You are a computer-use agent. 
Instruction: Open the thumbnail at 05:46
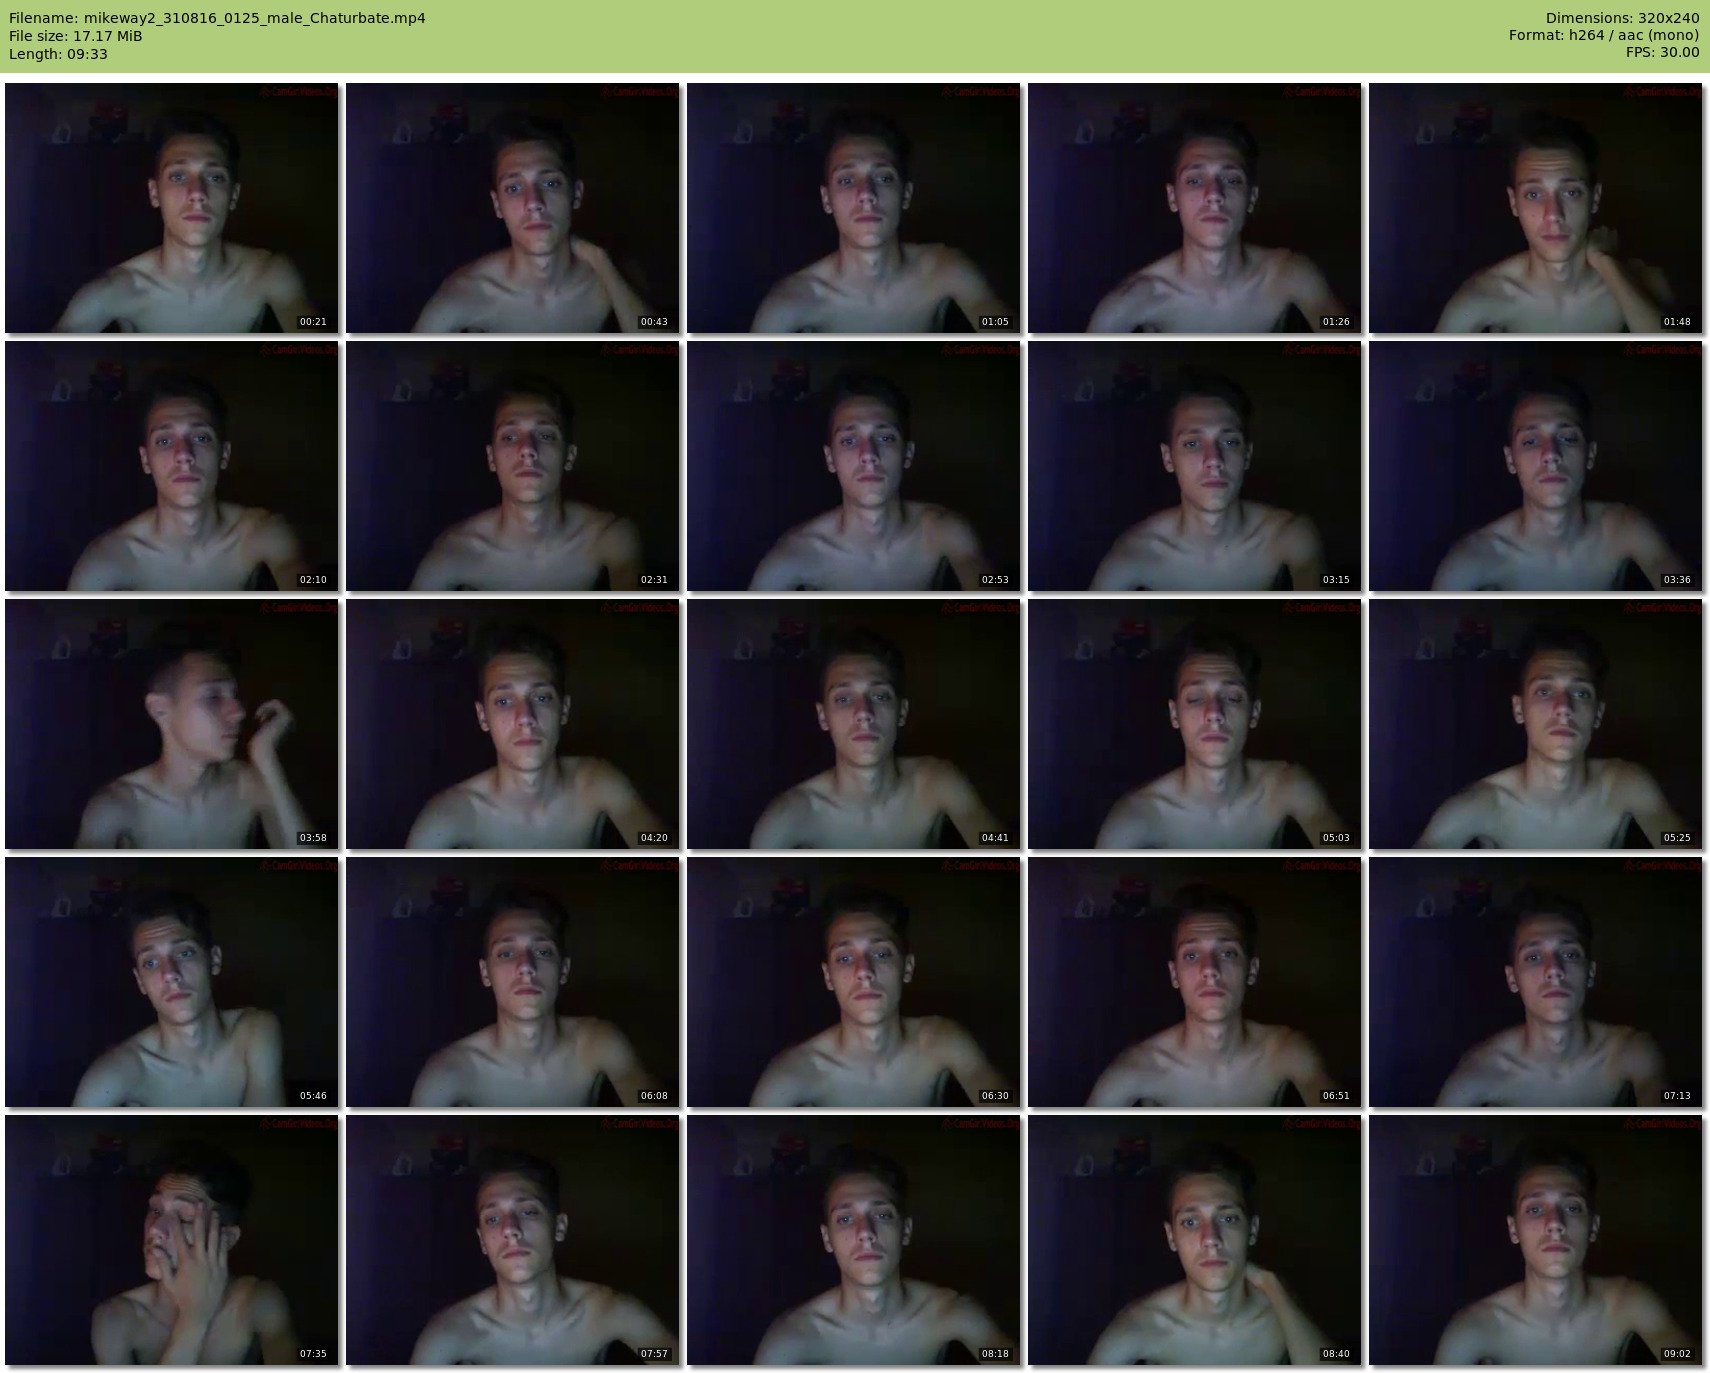coord(172,982)
